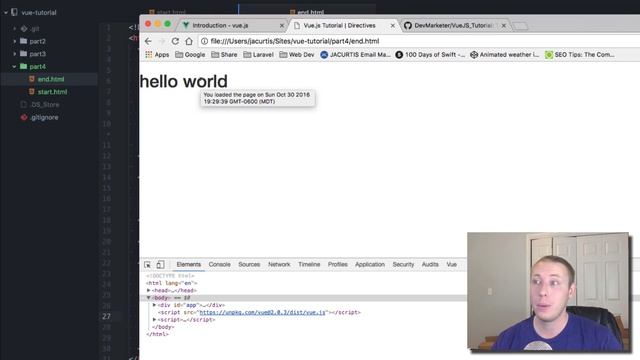
Task: Follow the unpkg.com vue.js script link
Action: click(262, 312)
